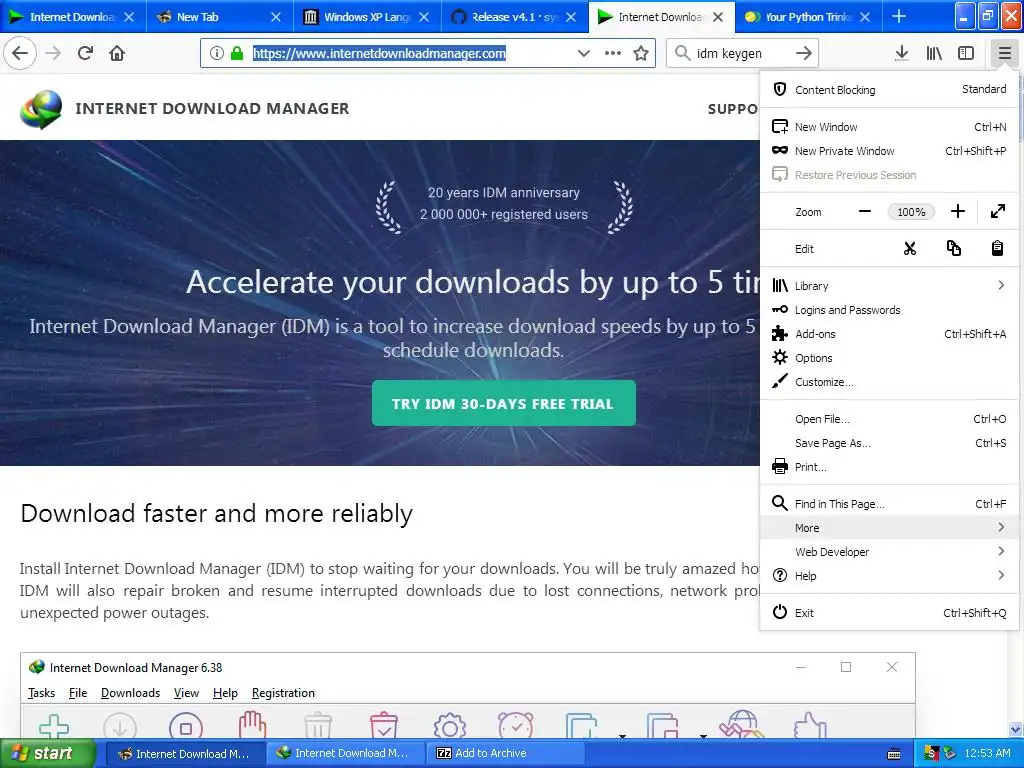Click the IDM delete completed icon
The width and height of the screenshot is (1024, 768).
click(383, 725)
